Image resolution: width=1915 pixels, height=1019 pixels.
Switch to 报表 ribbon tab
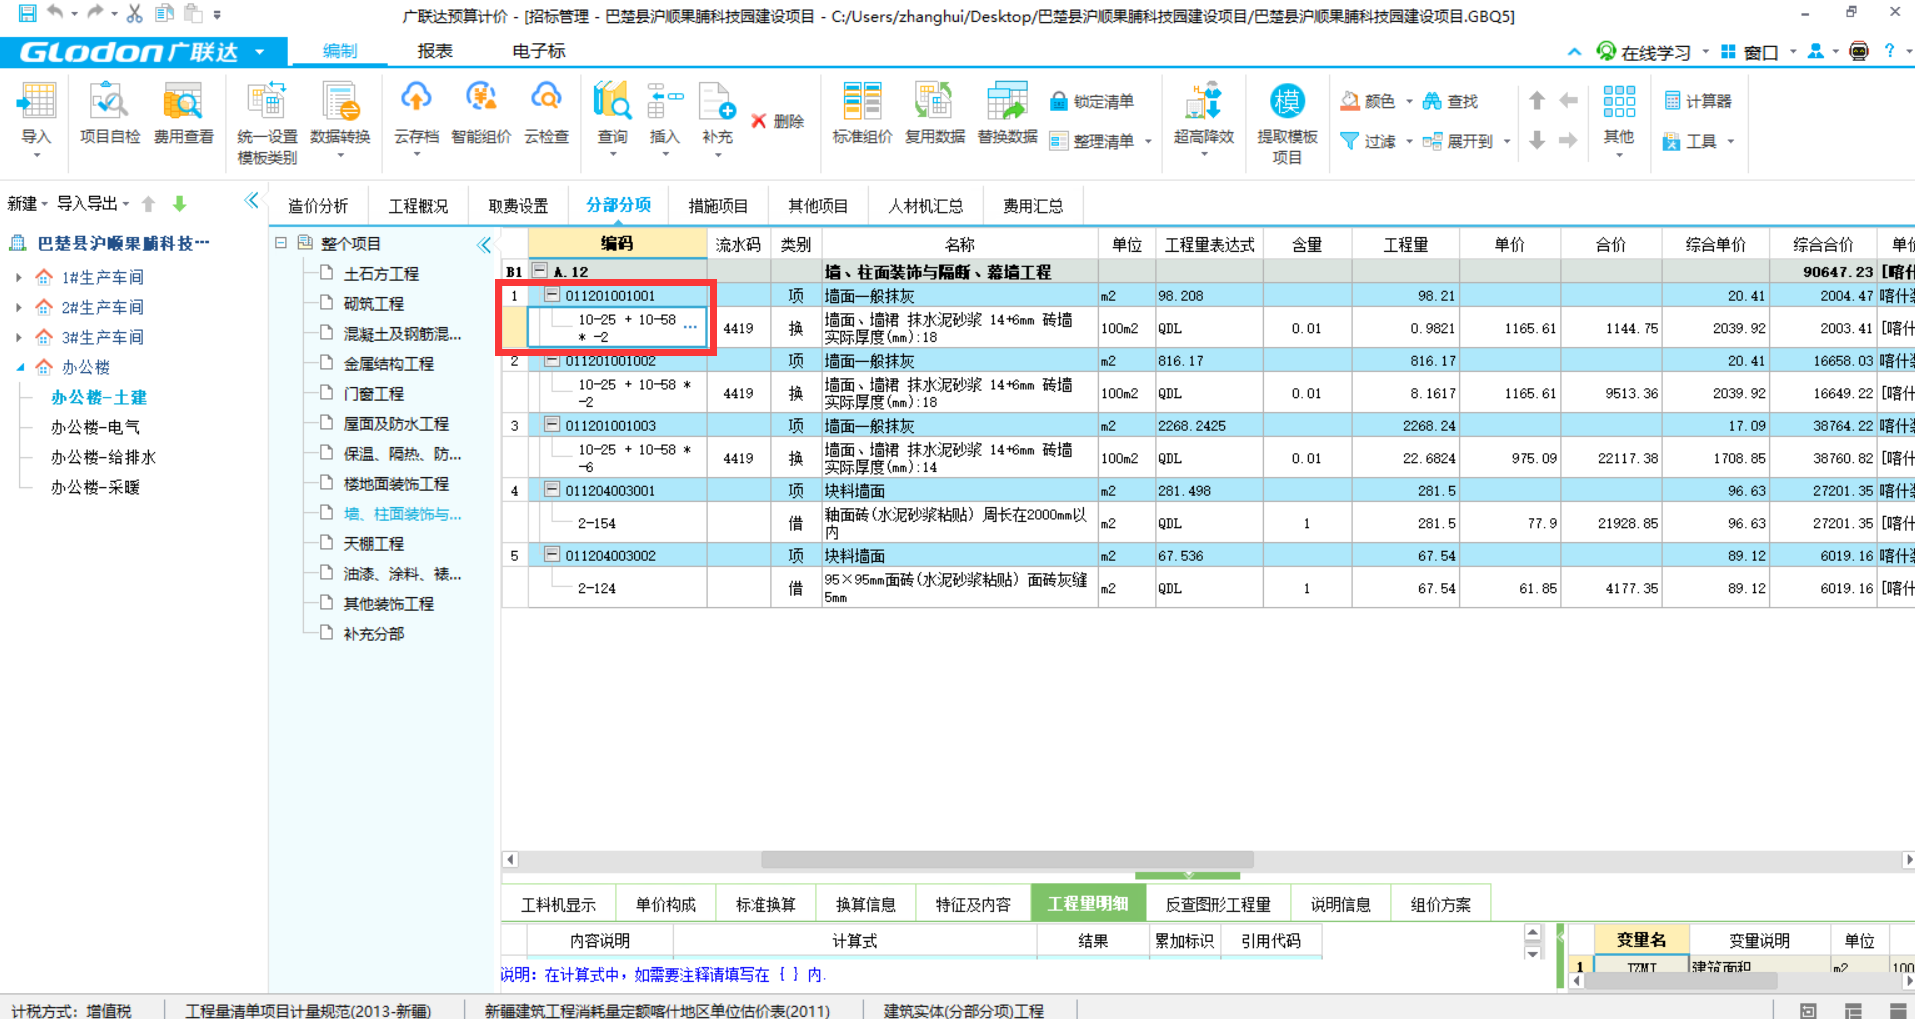(434, 51)
